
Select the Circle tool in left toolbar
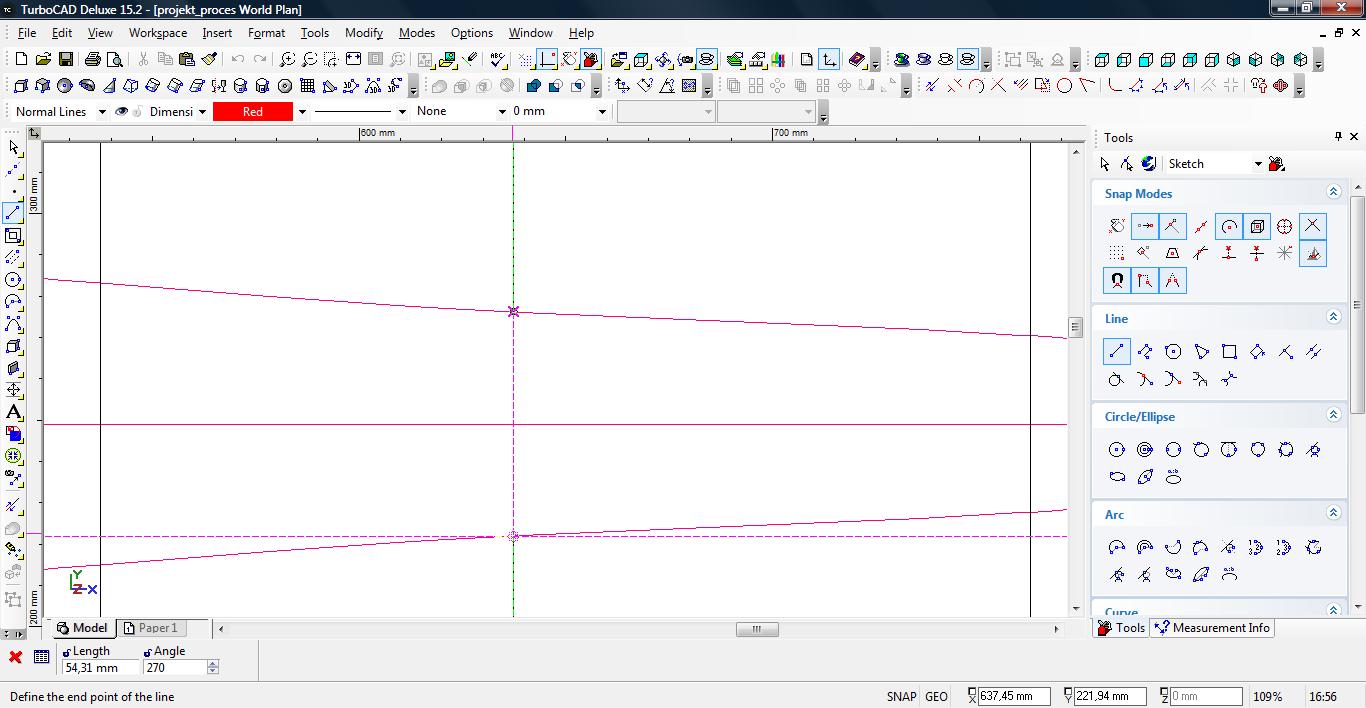point(13,280)
